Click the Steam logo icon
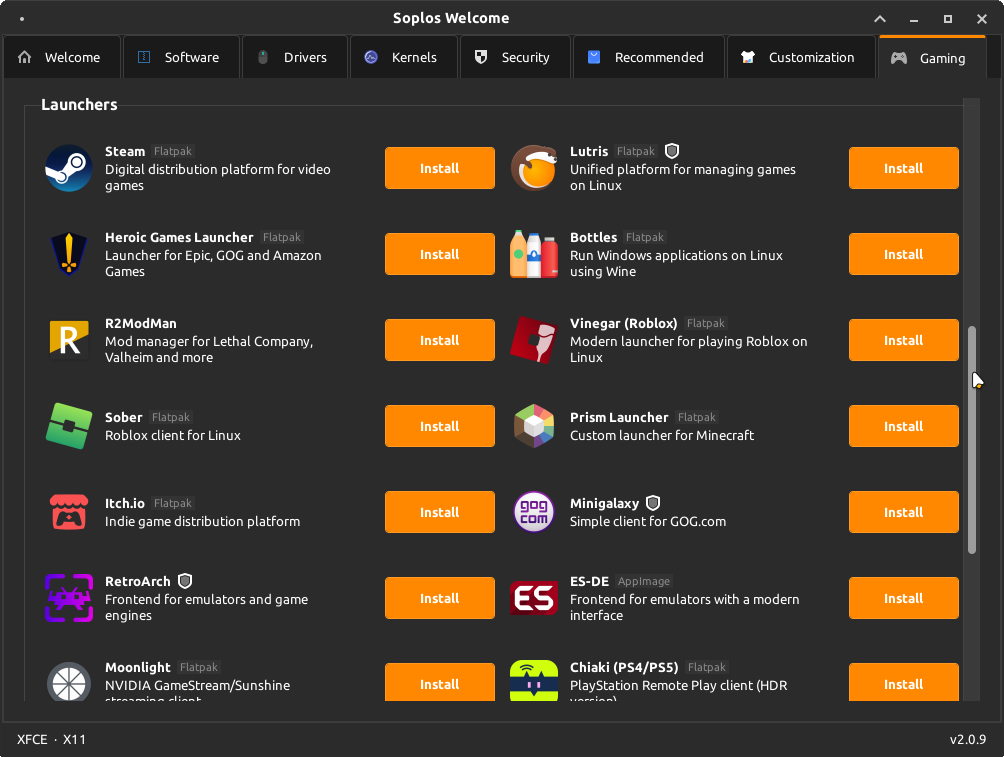The image size is (1004, 757). [69, 168]
